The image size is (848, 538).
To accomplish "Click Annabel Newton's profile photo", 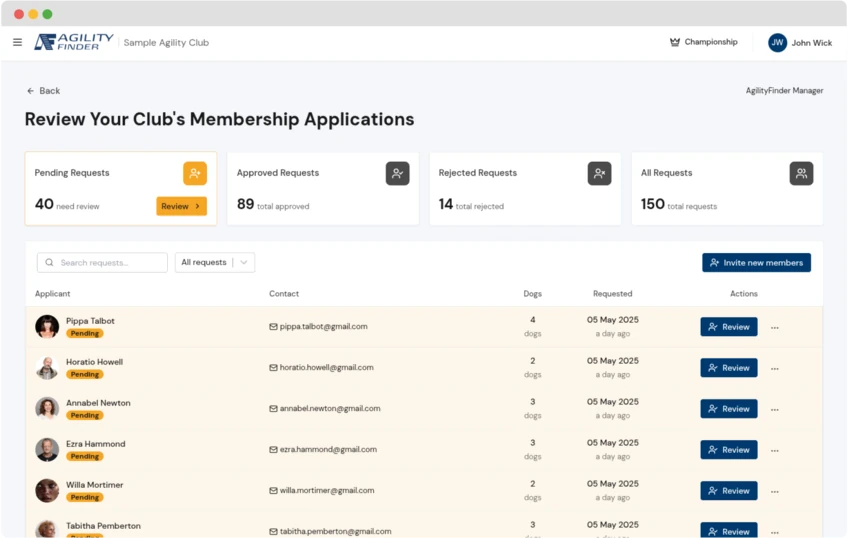I will tap(47, 408).
